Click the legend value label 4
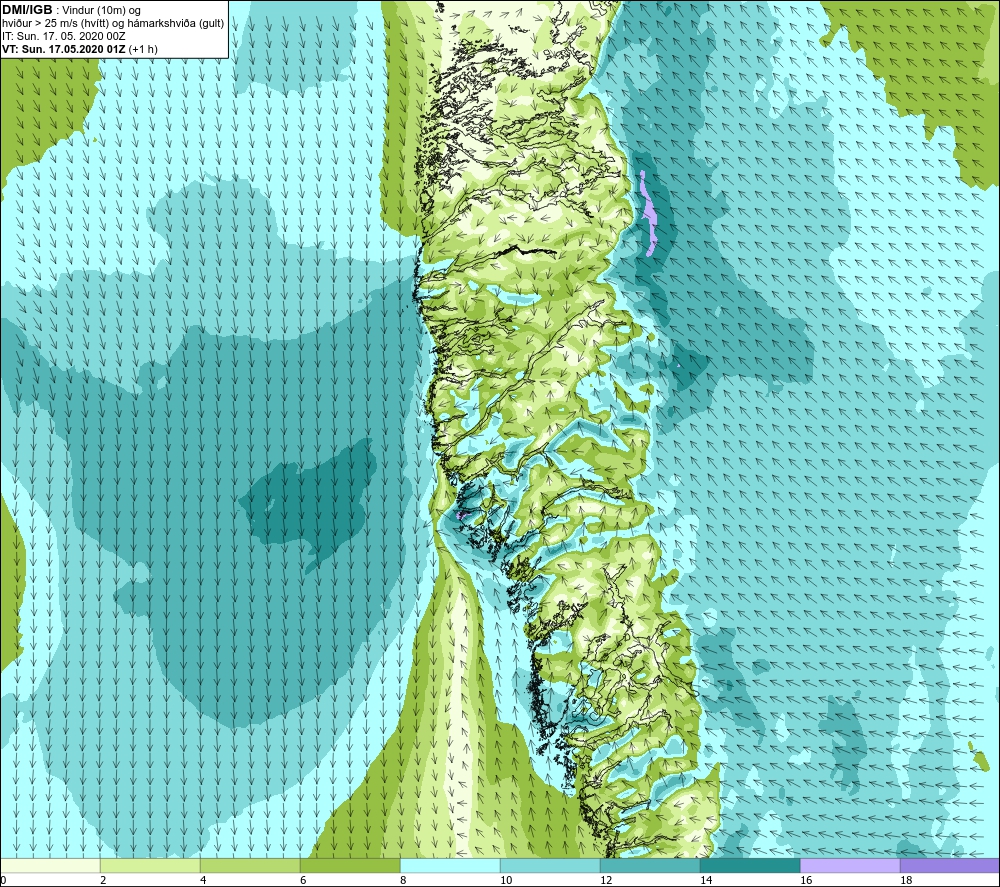This screenshot has width=1000, height=887. point(203,880)
